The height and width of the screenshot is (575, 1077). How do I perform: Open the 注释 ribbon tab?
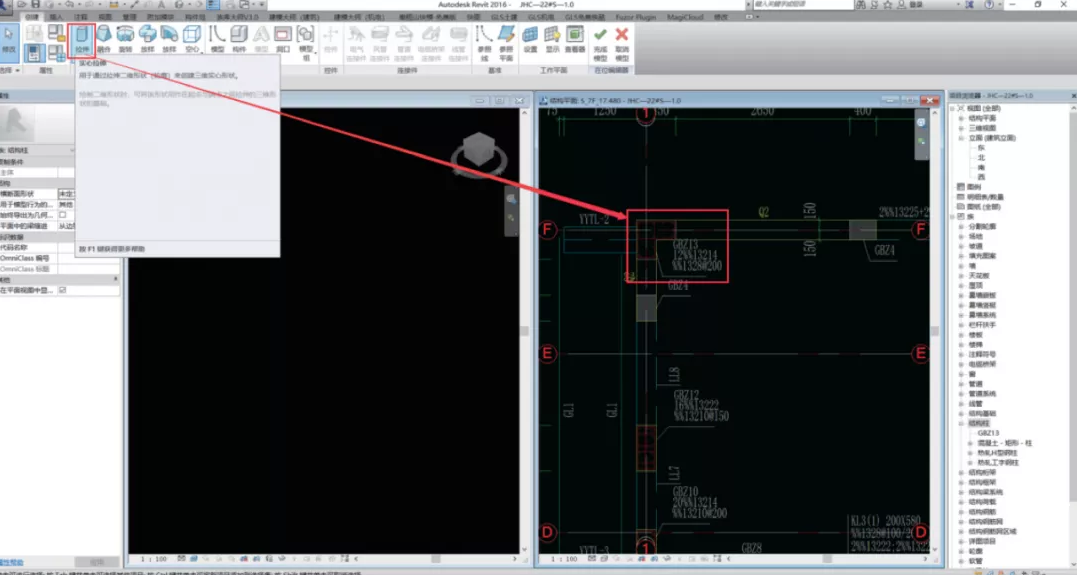click(80, 16)
